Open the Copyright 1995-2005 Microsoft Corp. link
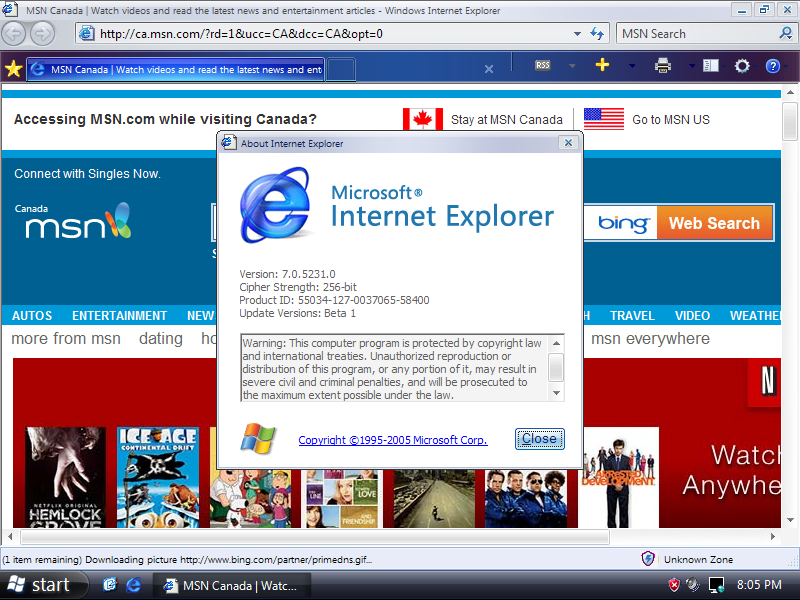Screen dimensions: 800x600 pyautogui.click(x=393, y=440)
